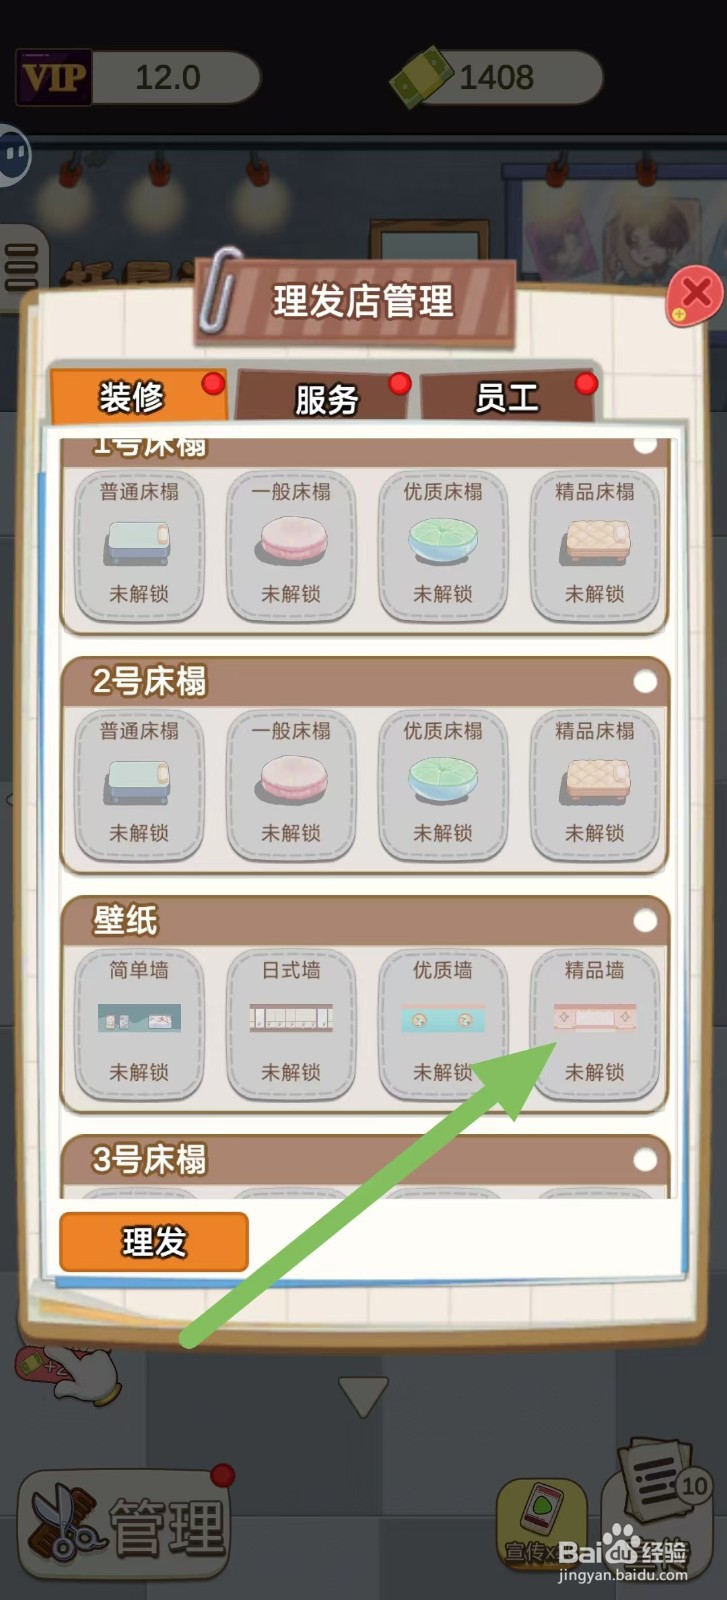Close the 理发店管理 panel with red X
This screenshot has height=1600, width=727.
[x=695, y=295]
